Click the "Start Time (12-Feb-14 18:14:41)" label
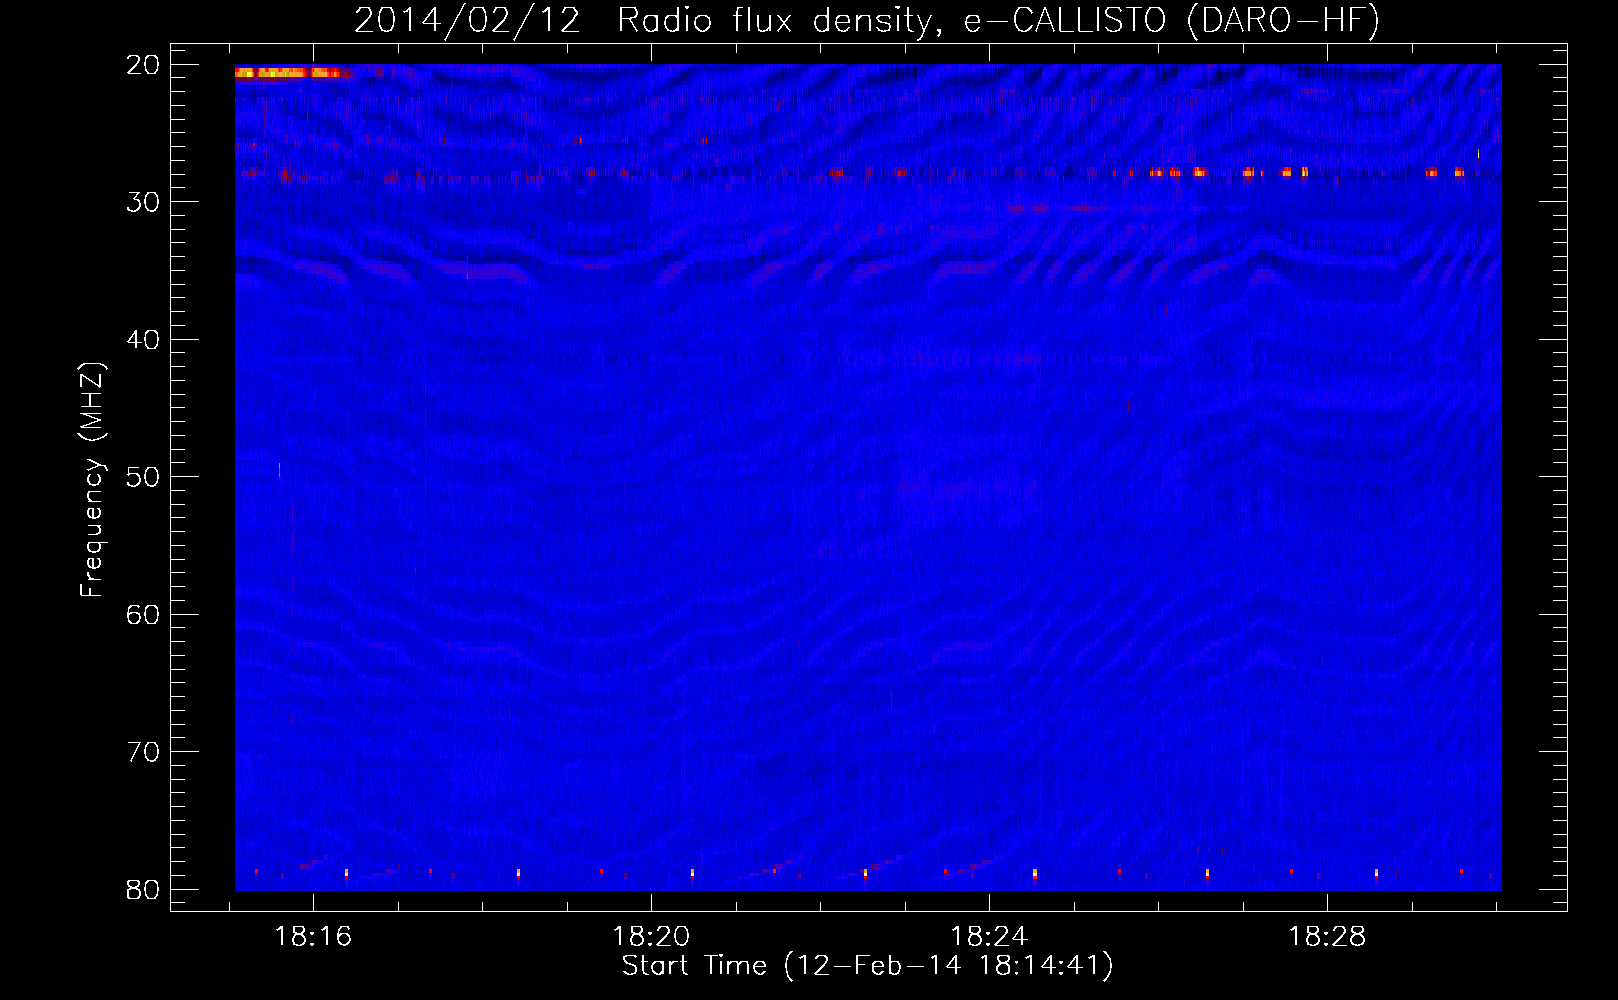This screenshot has height=1000, width=1618. pyautogui.click(x=867, y=966)
